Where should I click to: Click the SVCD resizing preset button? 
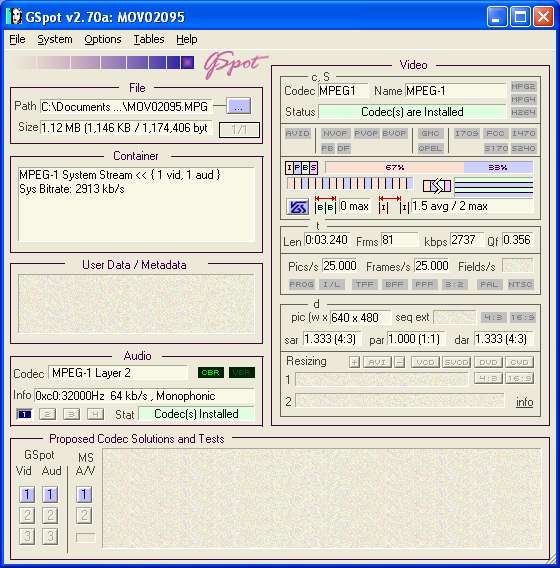pyautogui.click(x=456, y=362)
